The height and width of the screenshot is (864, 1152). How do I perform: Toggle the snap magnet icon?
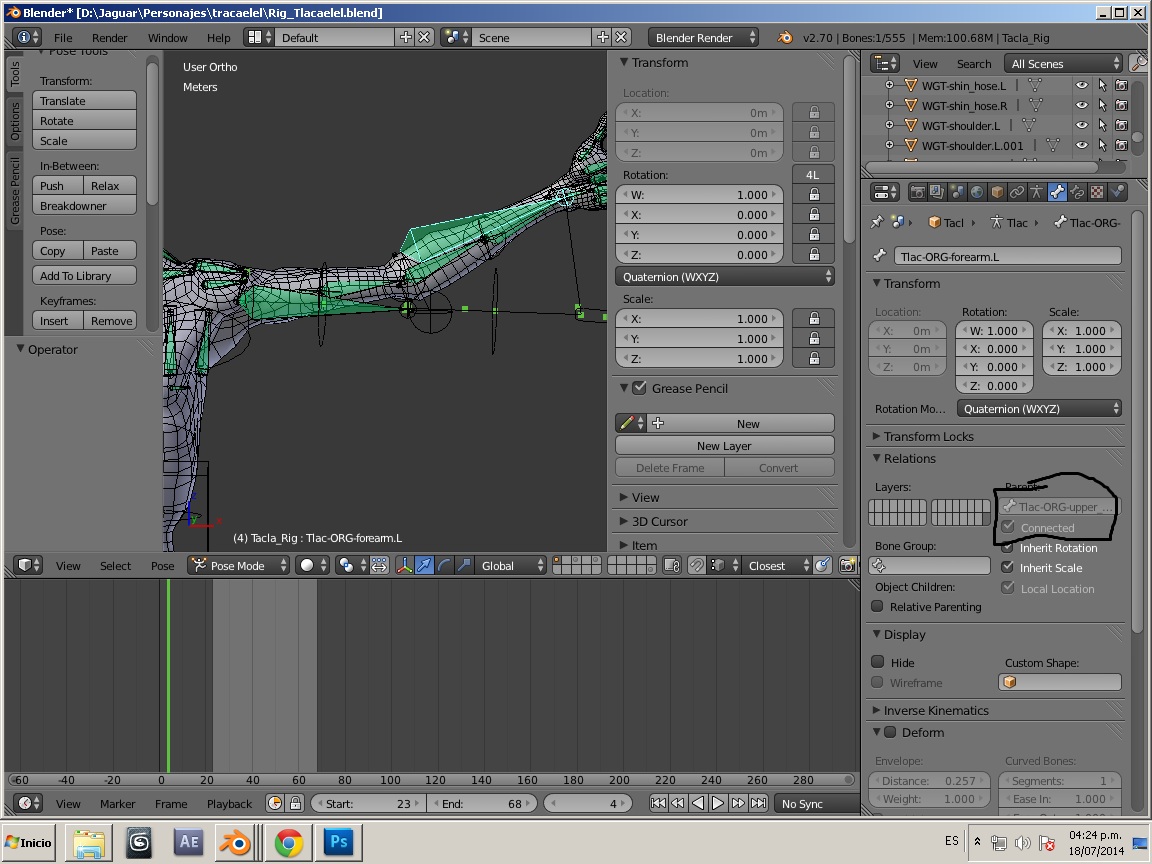(x=697, y=566)
